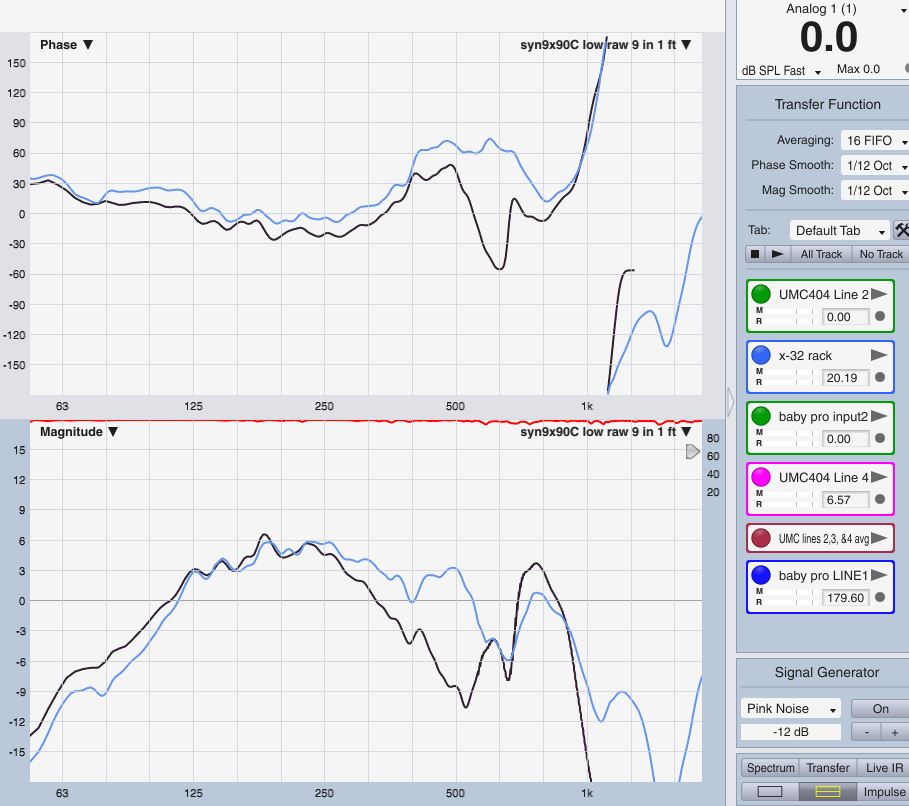Click the large 0.0 SPL meter readout
Image resolution: width=909 pixels, height=806 pixels.
(x=828, y=37)
